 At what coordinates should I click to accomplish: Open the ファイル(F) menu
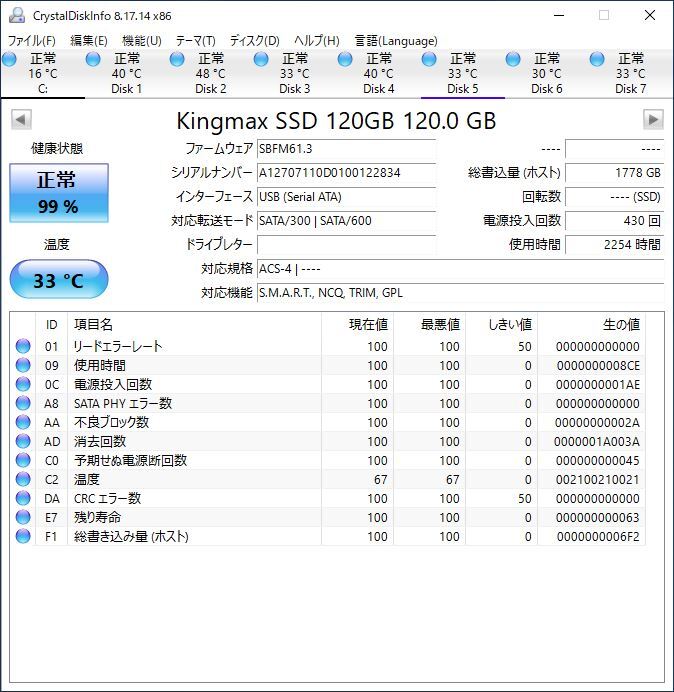pyautogui.click(x=32, y=41)
